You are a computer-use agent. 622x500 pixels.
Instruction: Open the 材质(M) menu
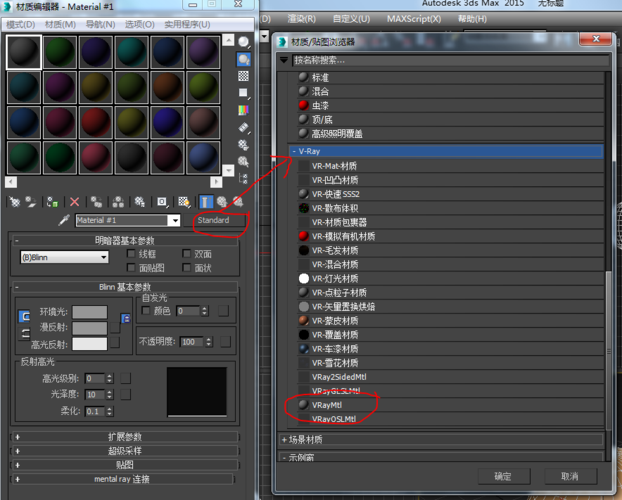[60, 25]
